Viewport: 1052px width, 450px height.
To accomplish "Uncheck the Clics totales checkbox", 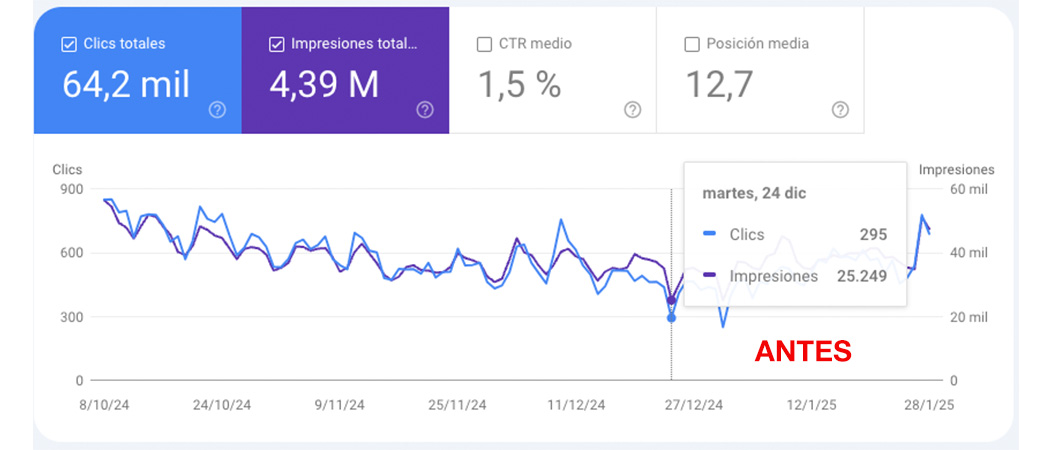I will [x=69, y=44].
